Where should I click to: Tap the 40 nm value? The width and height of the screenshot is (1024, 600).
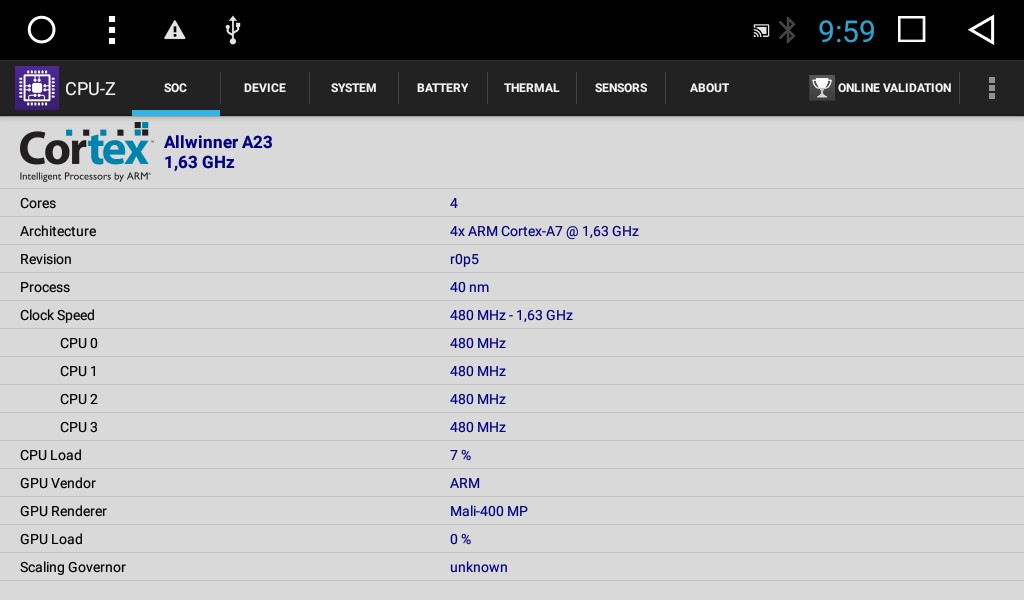[x=470, y=287]
